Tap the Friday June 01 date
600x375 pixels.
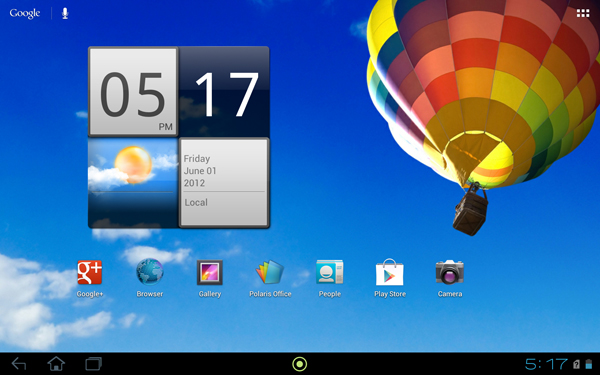tap(200, 171)
